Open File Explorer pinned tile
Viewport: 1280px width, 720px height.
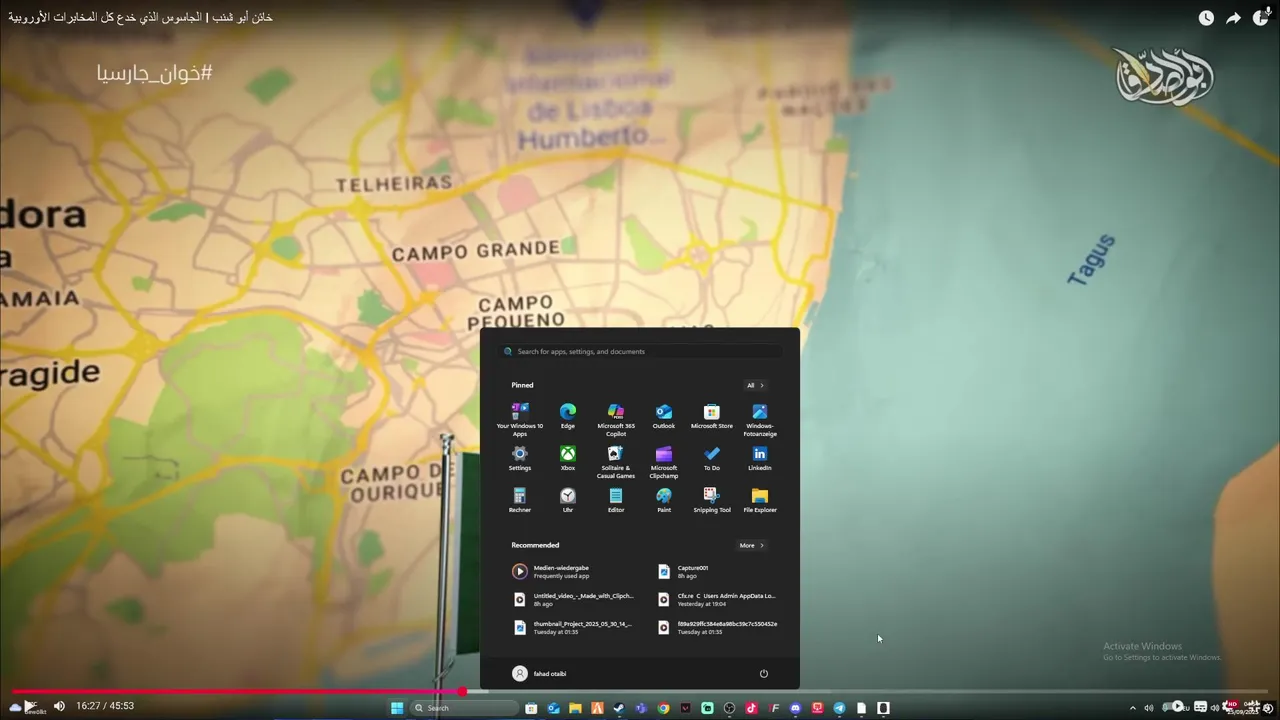(760, 500)
